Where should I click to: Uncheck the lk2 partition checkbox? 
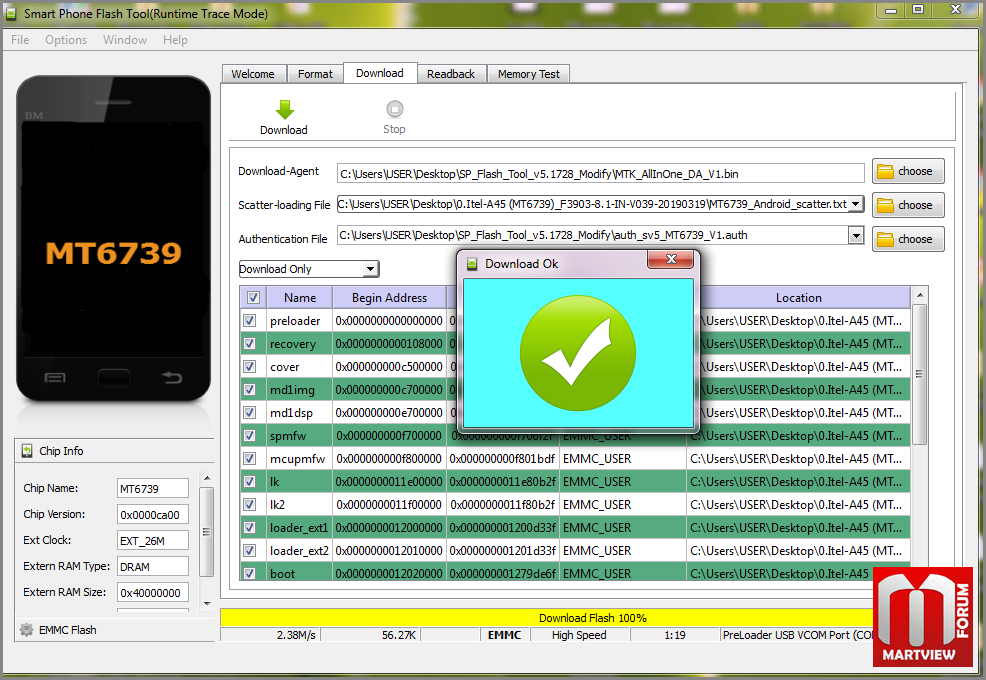(250, 504)
